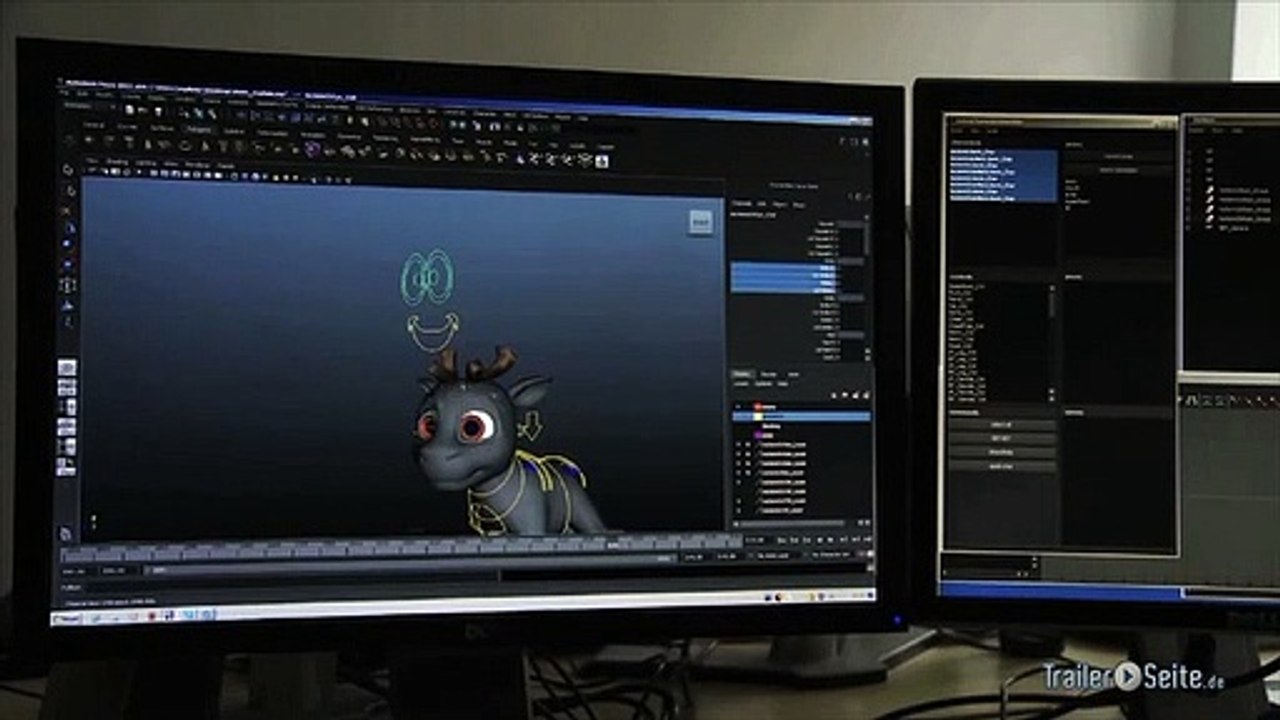Activate the Universal Manipulator tool
1280x720 pixels.
coord(68,285)
